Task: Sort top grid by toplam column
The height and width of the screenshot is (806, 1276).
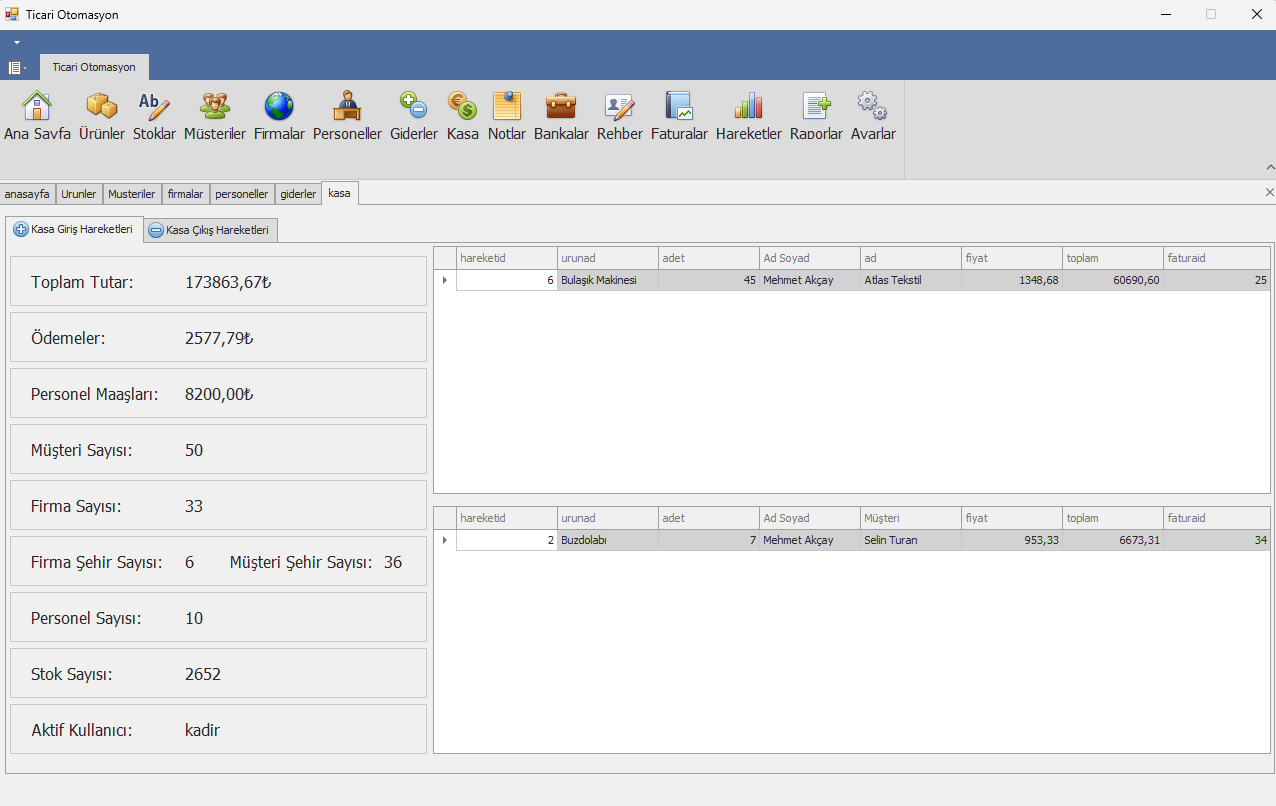Action: 1113,258
